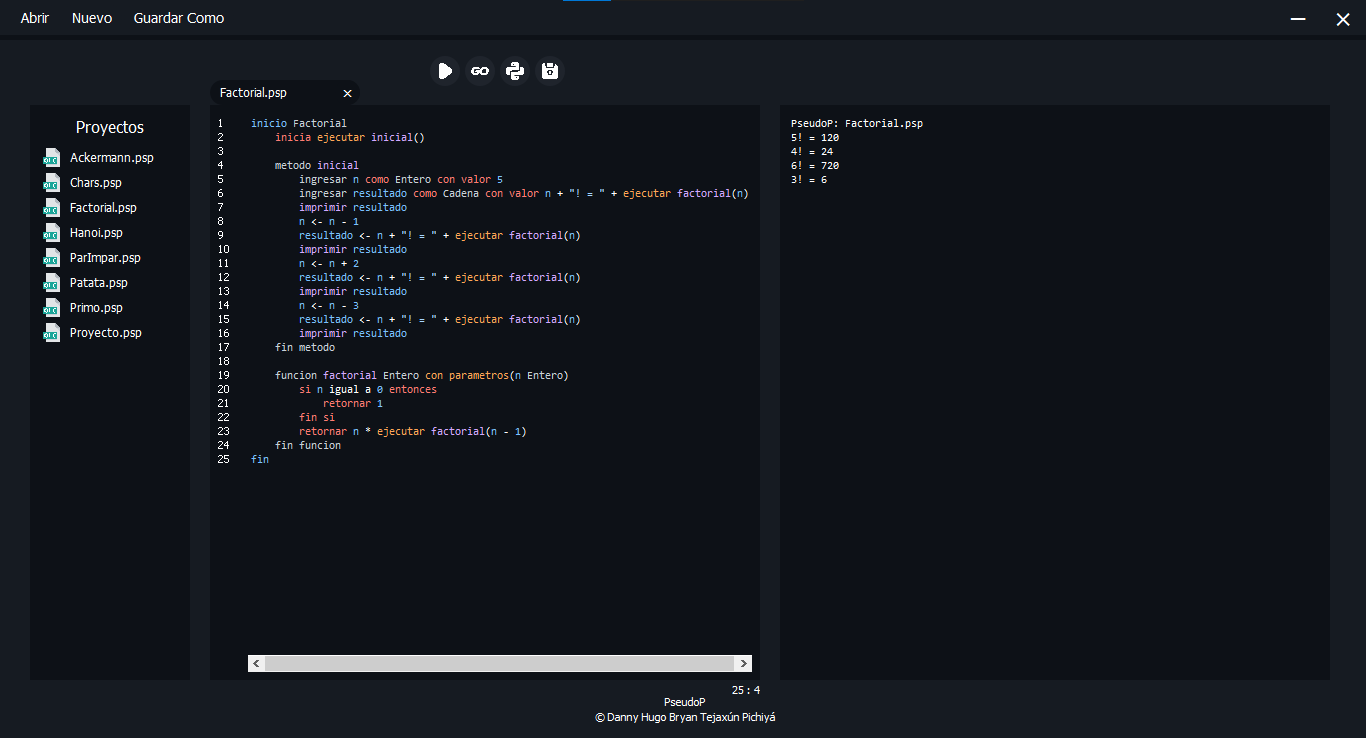
Task: Click the cursor position "25 : 4" indicator
Action: [746, 690]
